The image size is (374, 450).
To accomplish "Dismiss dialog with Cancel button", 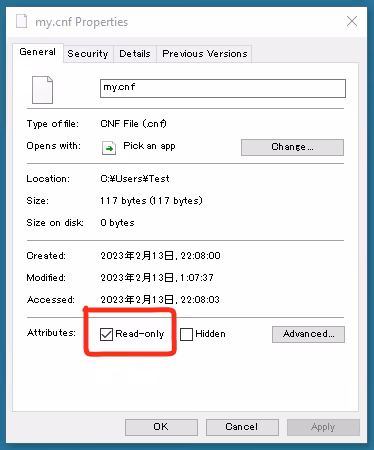I will (242, 427).
